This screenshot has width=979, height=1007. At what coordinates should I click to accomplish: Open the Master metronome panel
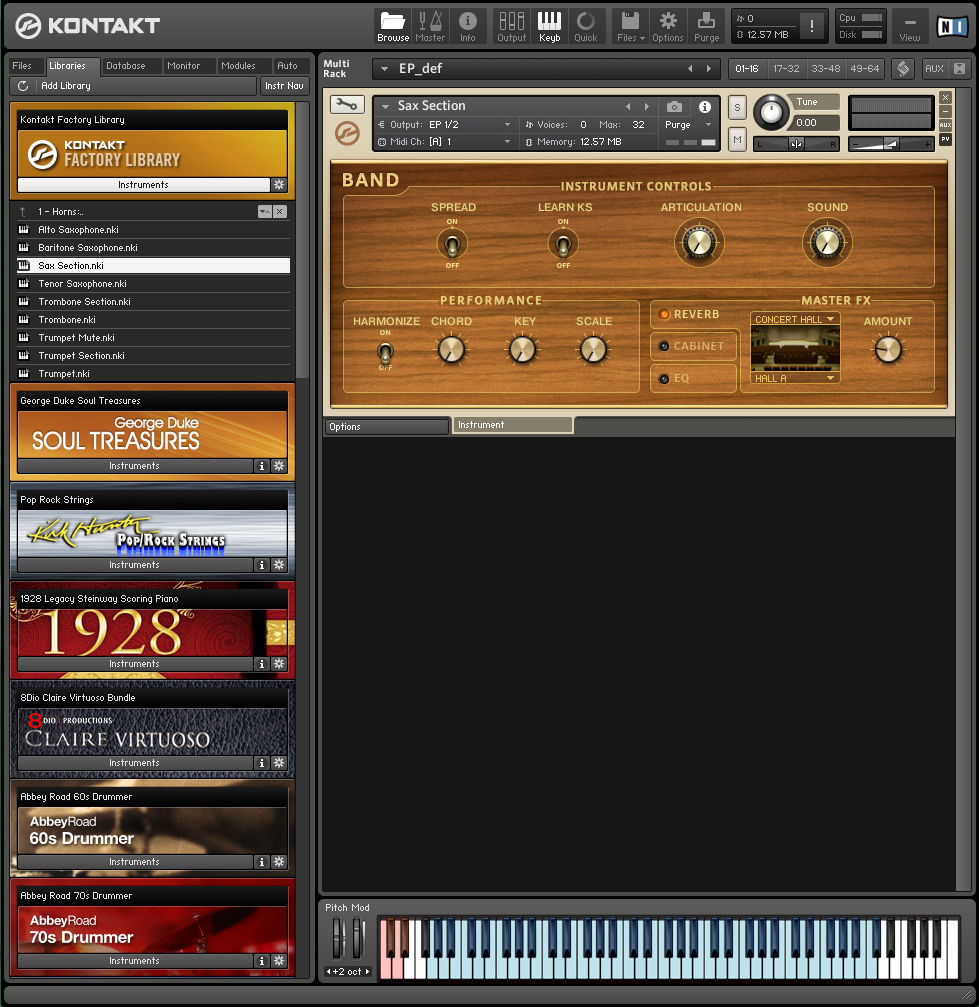coord(430,26)
